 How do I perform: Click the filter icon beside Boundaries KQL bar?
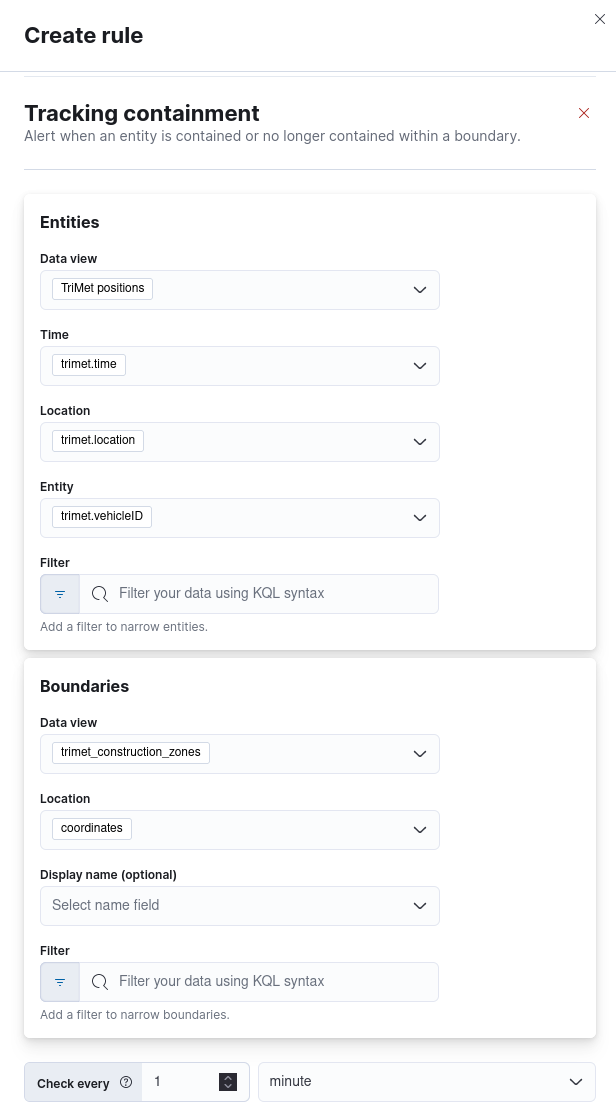point(59,981)
